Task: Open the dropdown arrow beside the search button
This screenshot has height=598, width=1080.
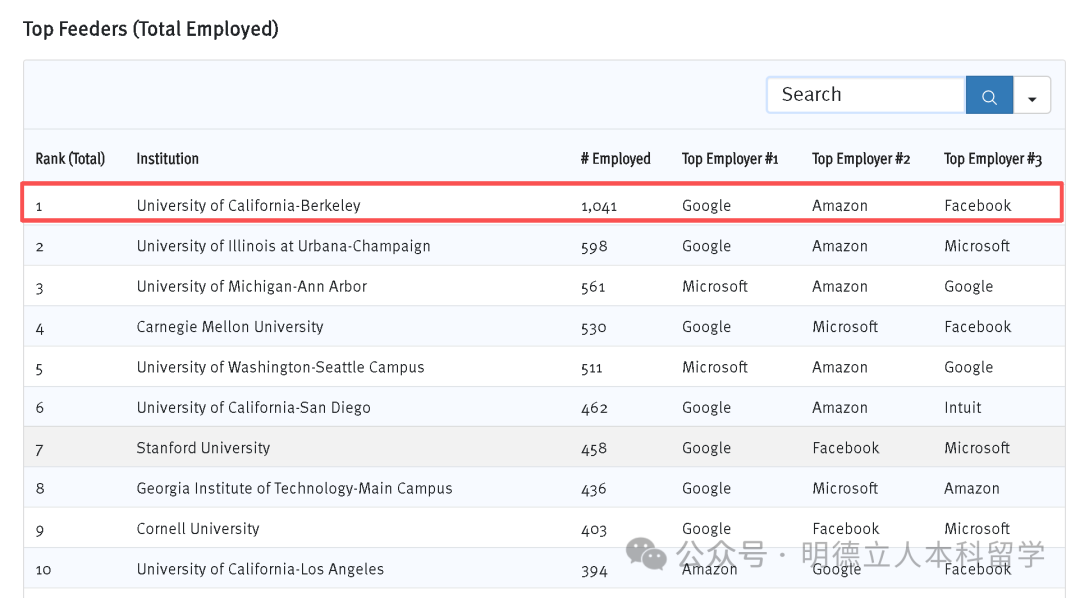Action: [x=1032, y=95]
